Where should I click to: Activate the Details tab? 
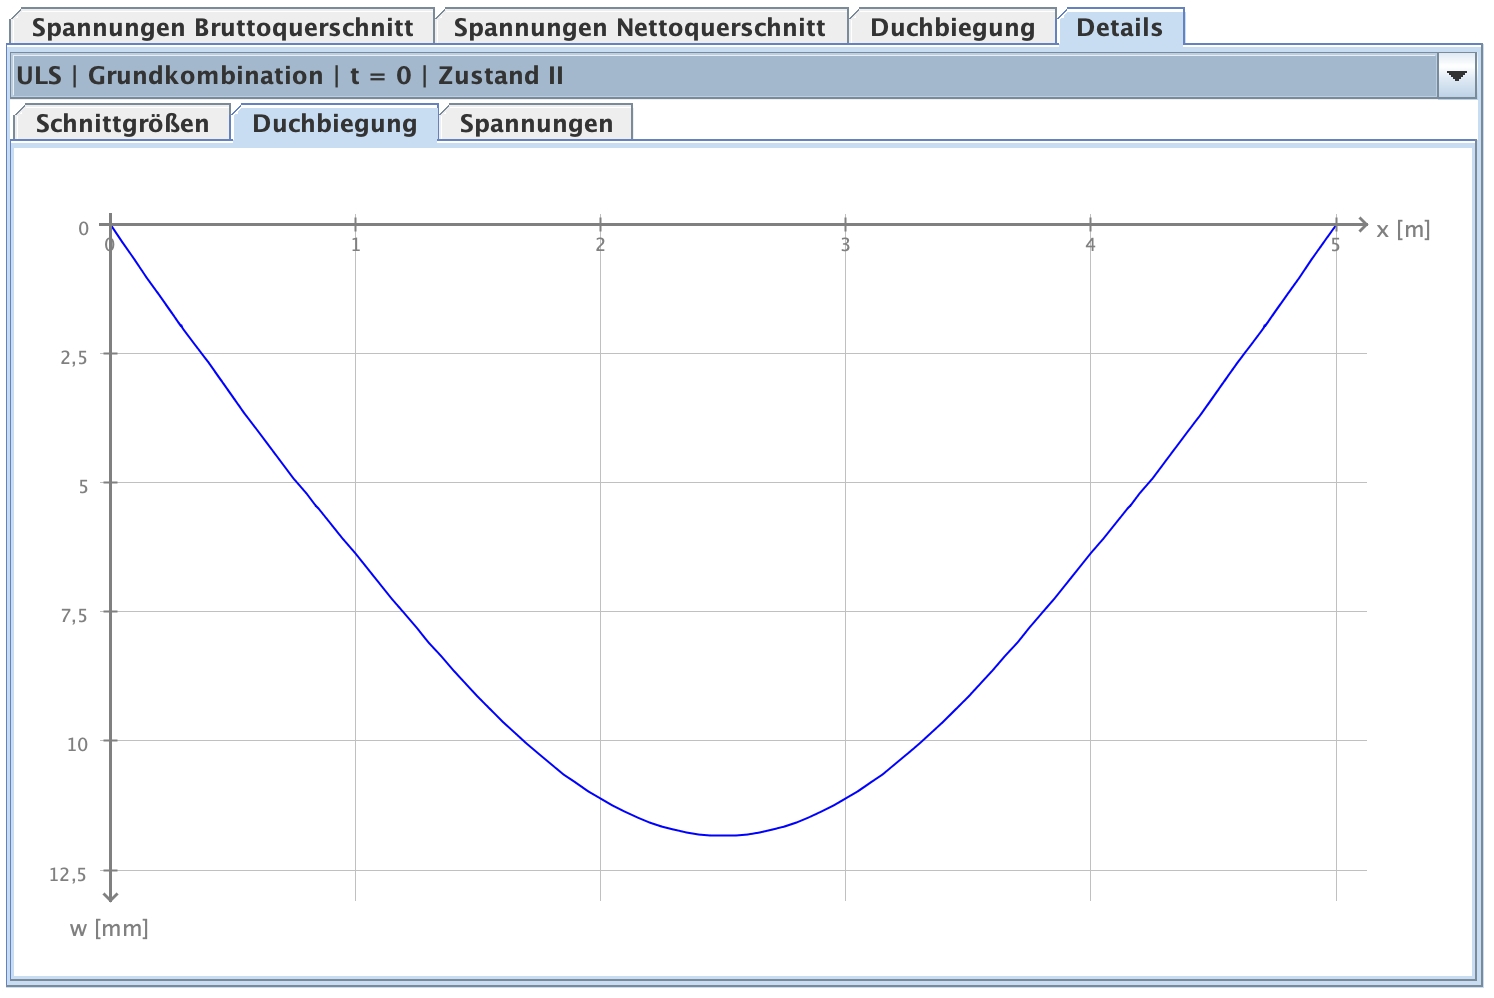click(x=1119, y=27)
